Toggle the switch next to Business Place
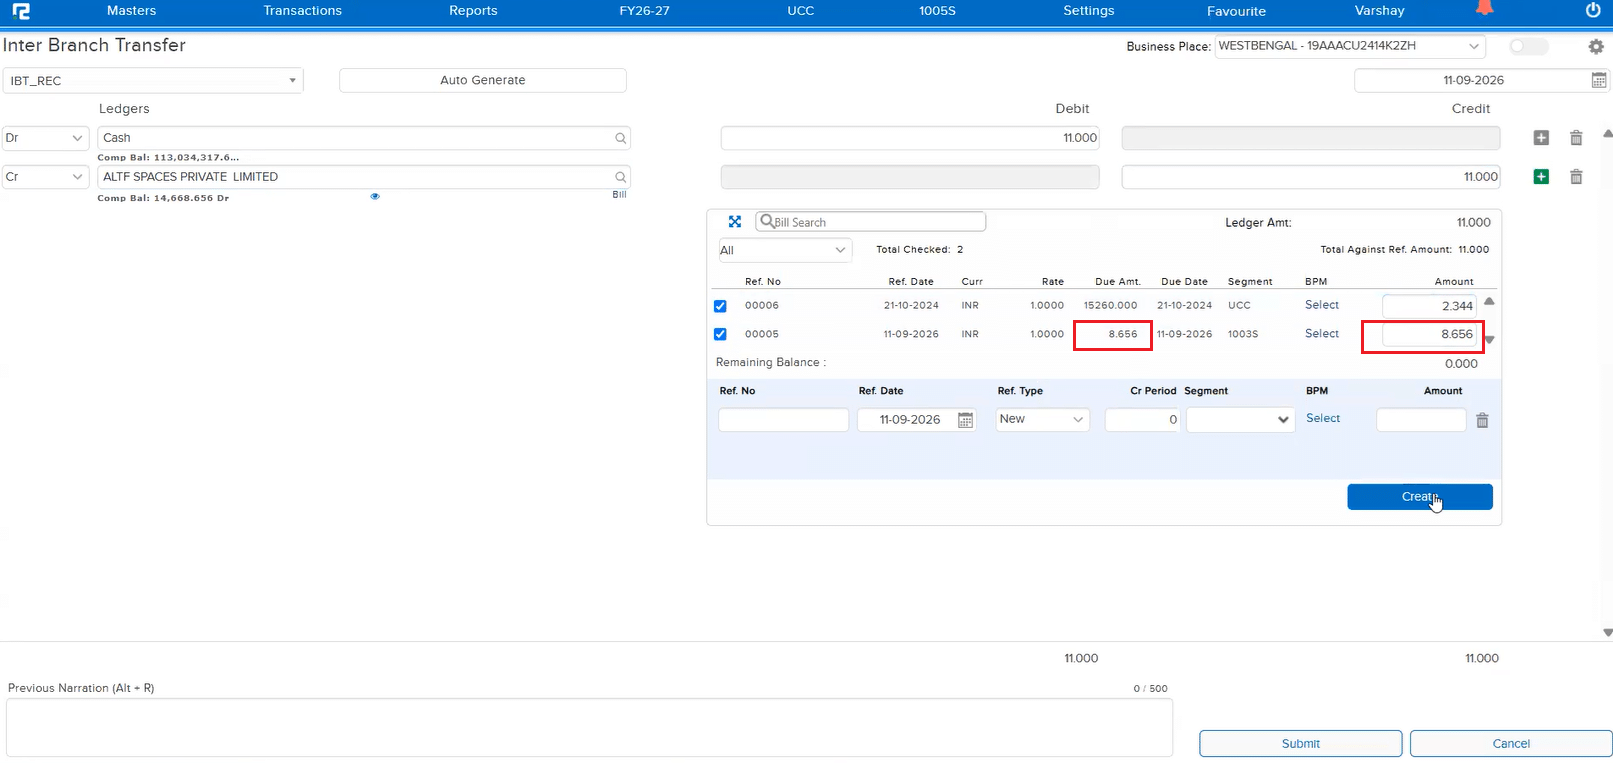Screen dimensions: 1613x763 (1528, 46)
